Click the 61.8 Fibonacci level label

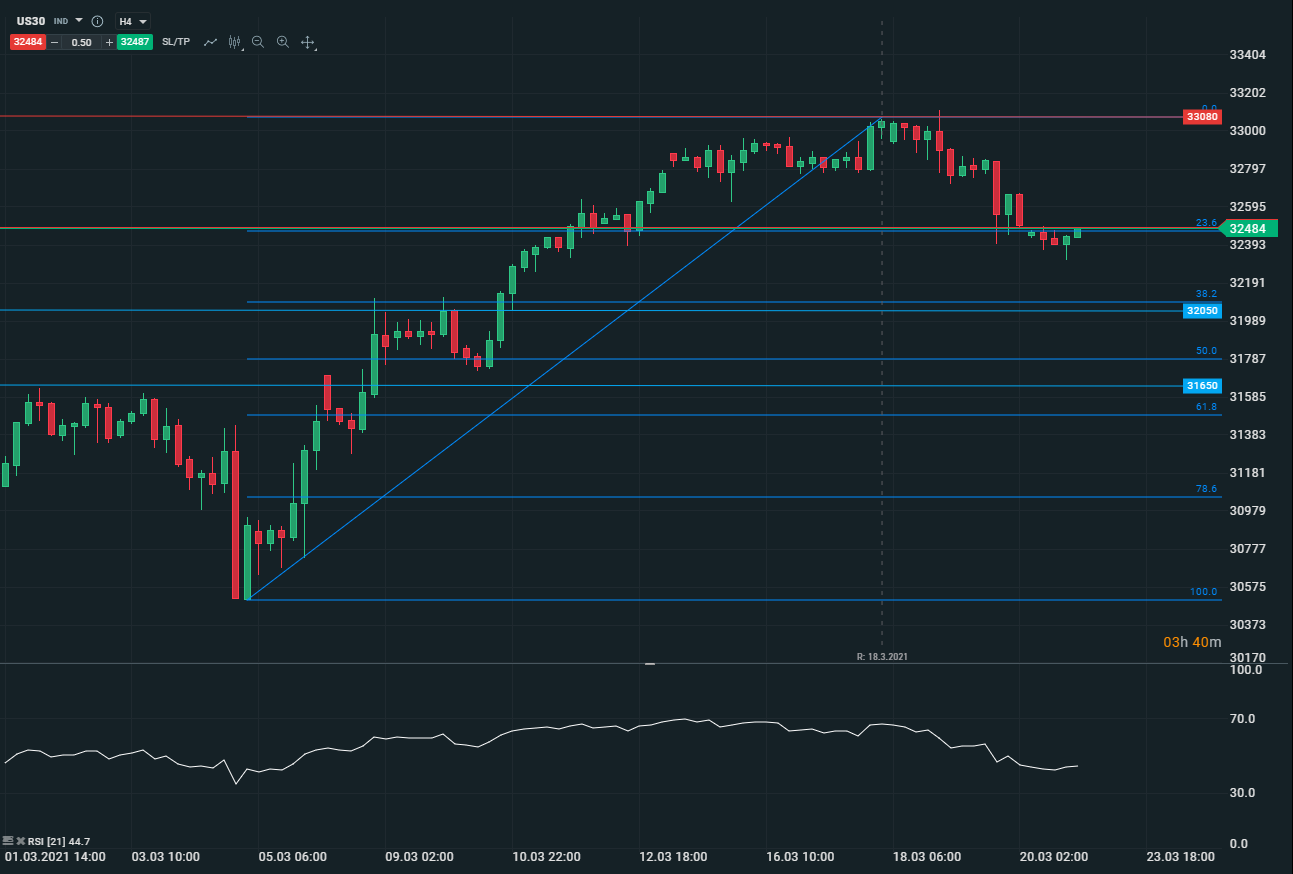coord(1206,407)
